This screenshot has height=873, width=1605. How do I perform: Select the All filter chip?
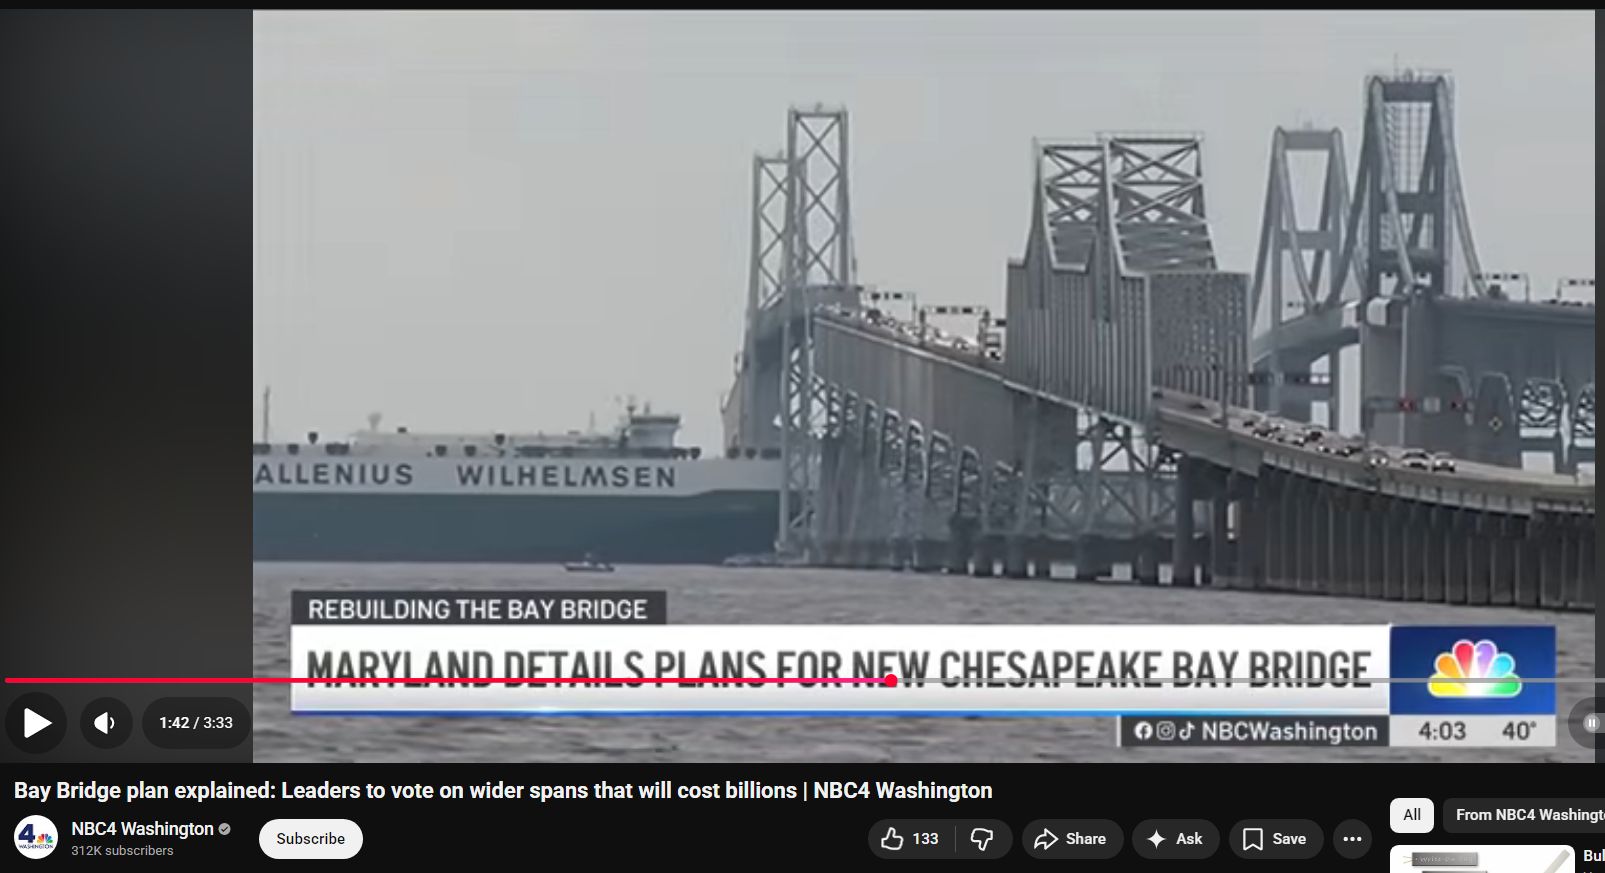coord(1412,815)
